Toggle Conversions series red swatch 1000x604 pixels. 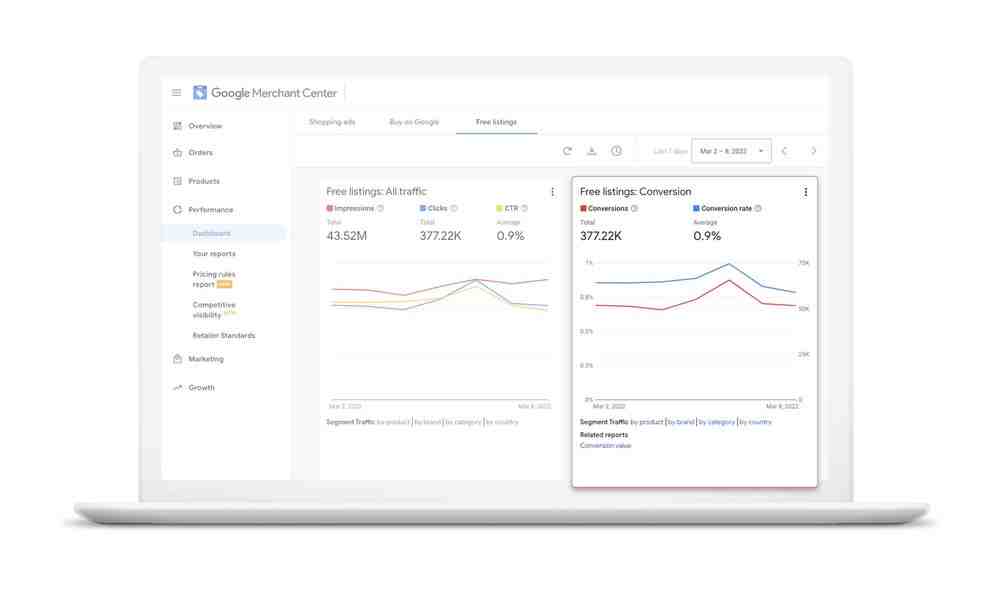(583, 209)
